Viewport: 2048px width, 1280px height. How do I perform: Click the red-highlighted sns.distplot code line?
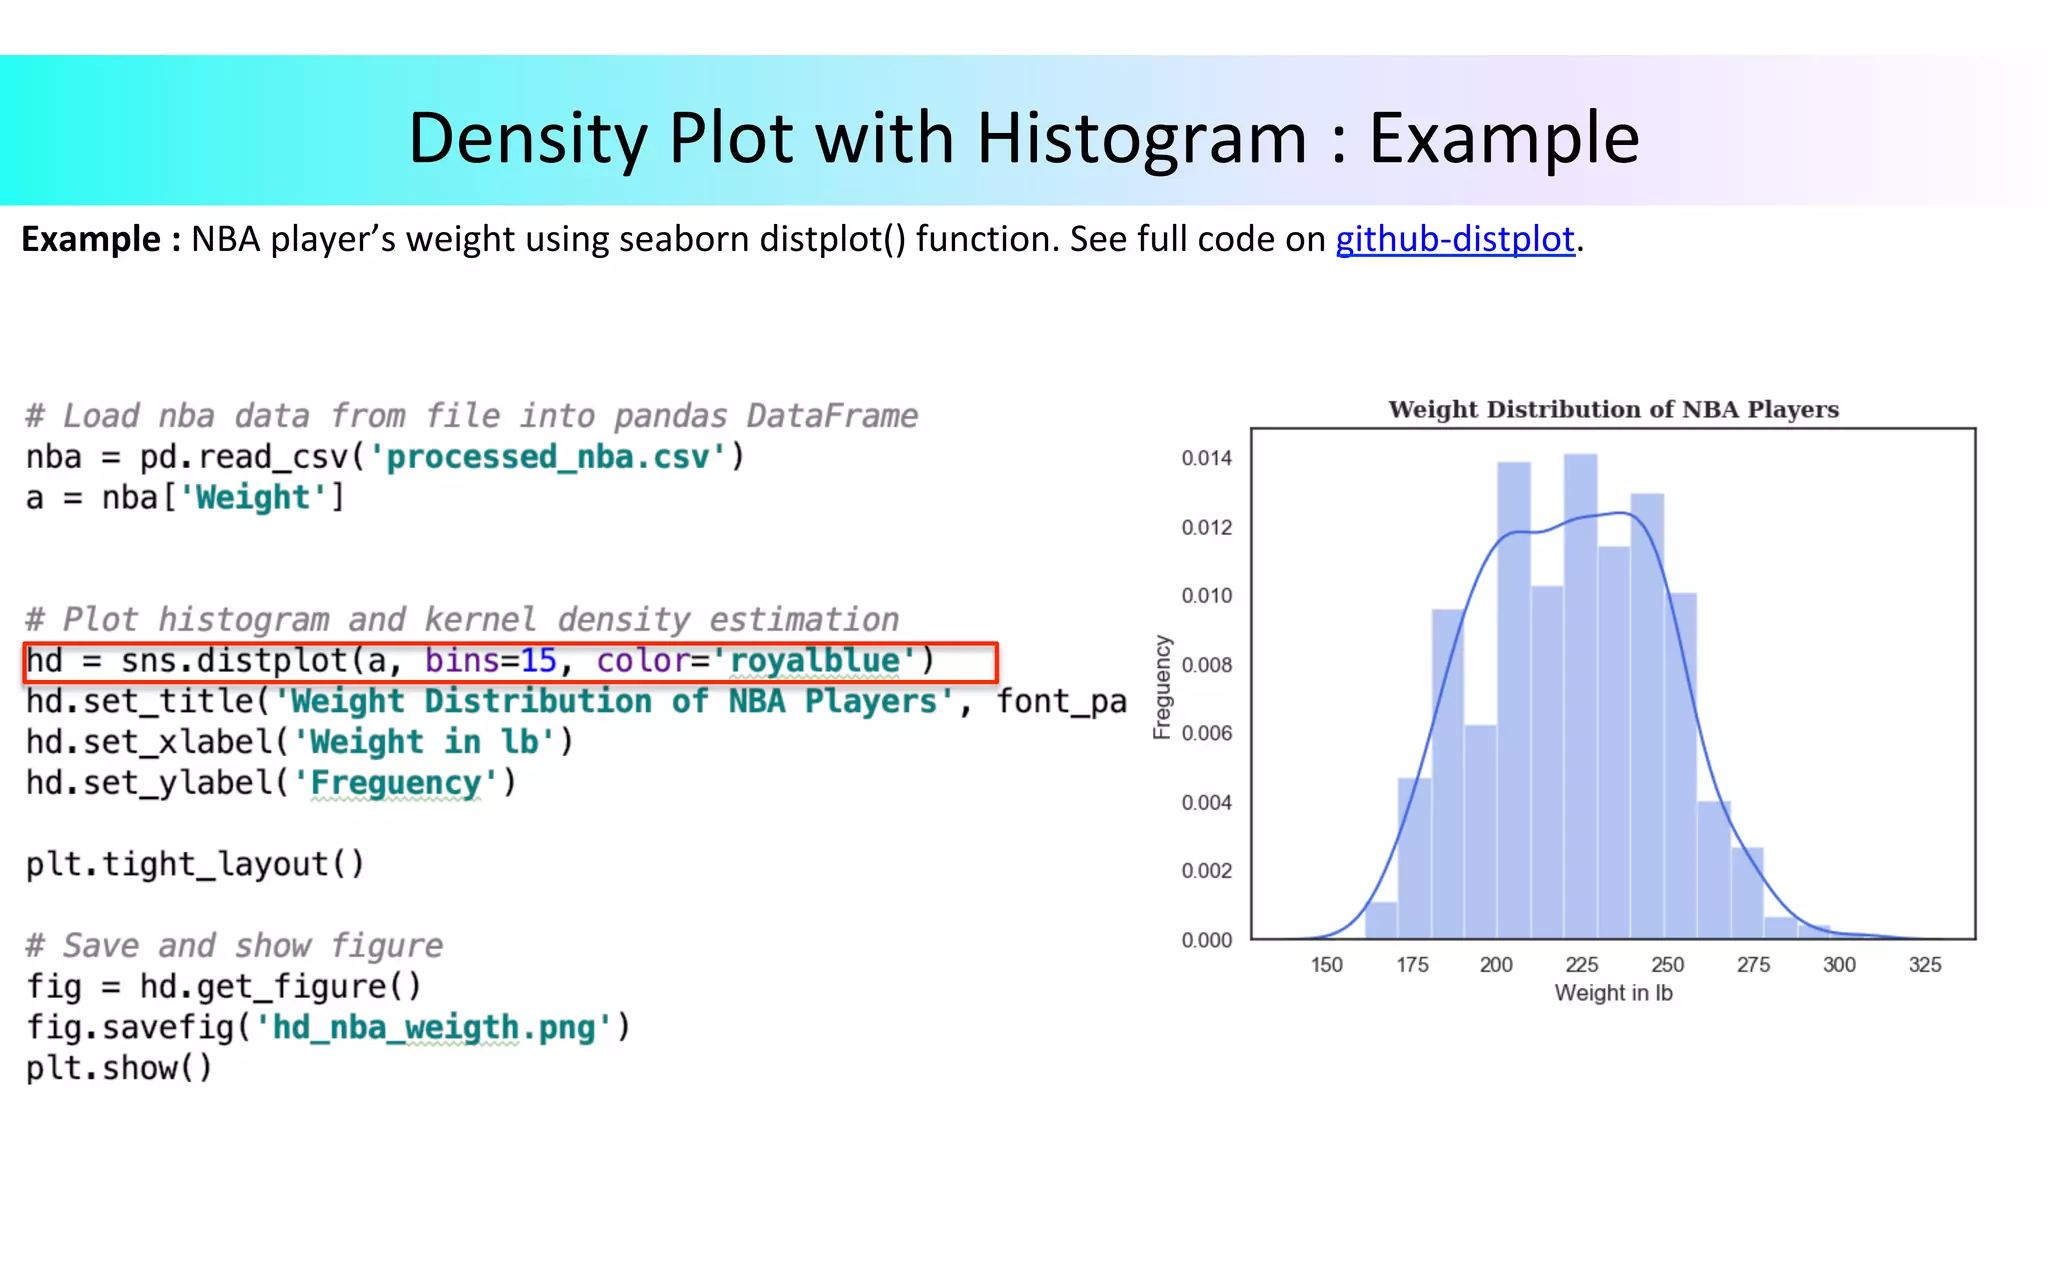(510, 661)
